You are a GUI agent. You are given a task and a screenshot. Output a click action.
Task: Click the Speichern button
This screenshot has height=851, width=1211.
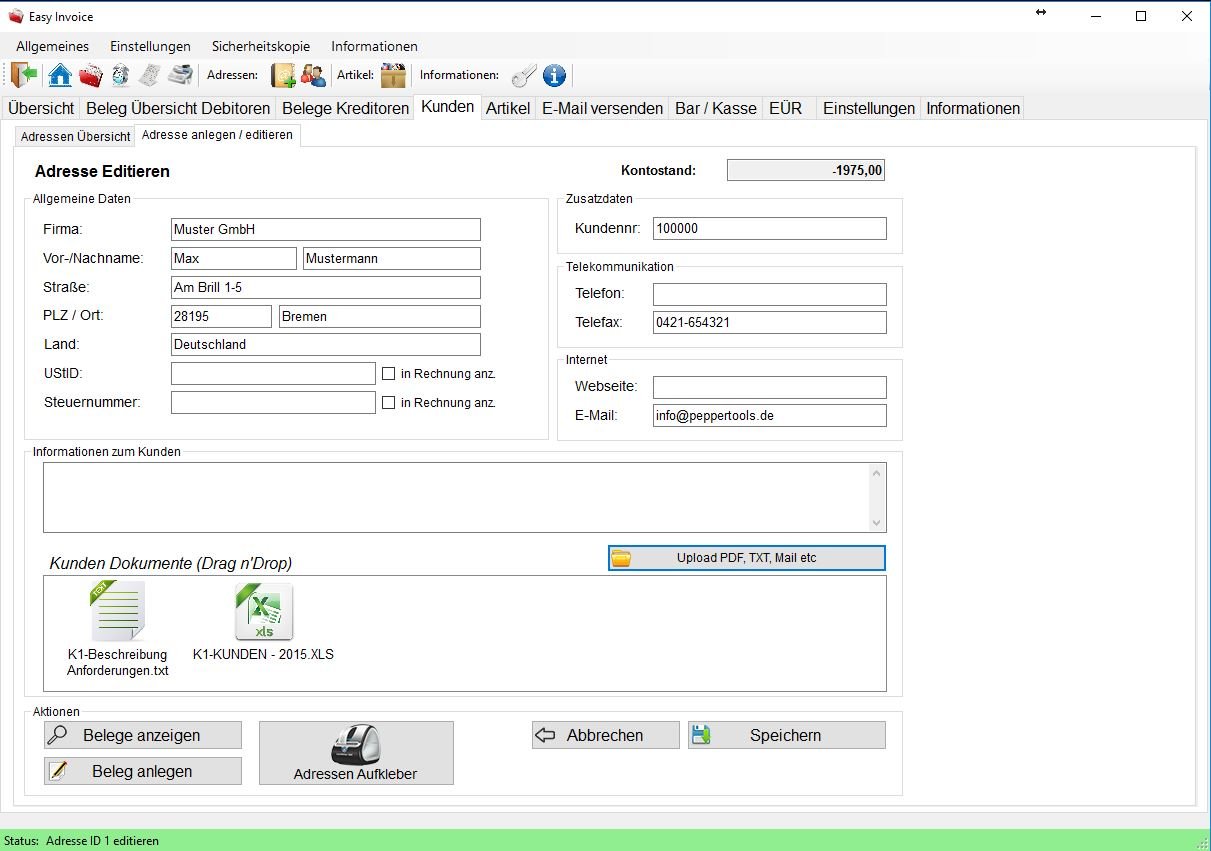tap(786, 735)
